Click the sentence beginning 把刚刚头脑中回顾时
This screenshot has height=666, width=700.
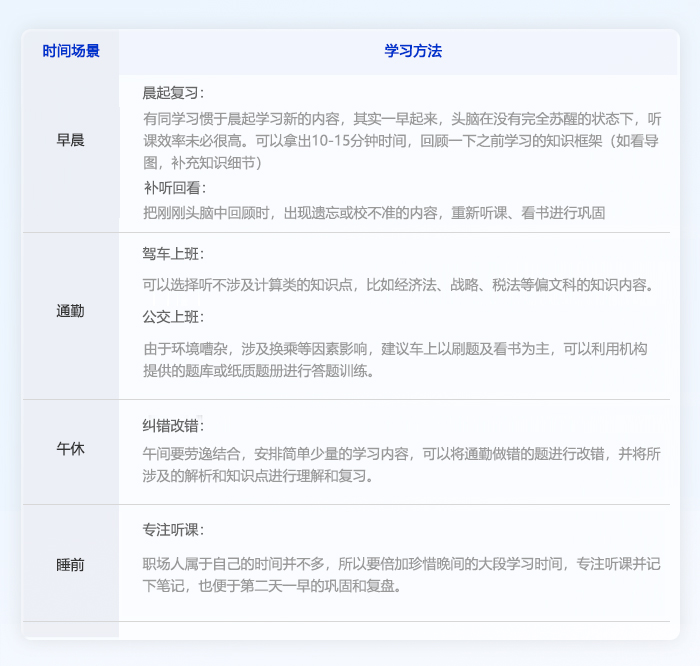click(373, 212)
